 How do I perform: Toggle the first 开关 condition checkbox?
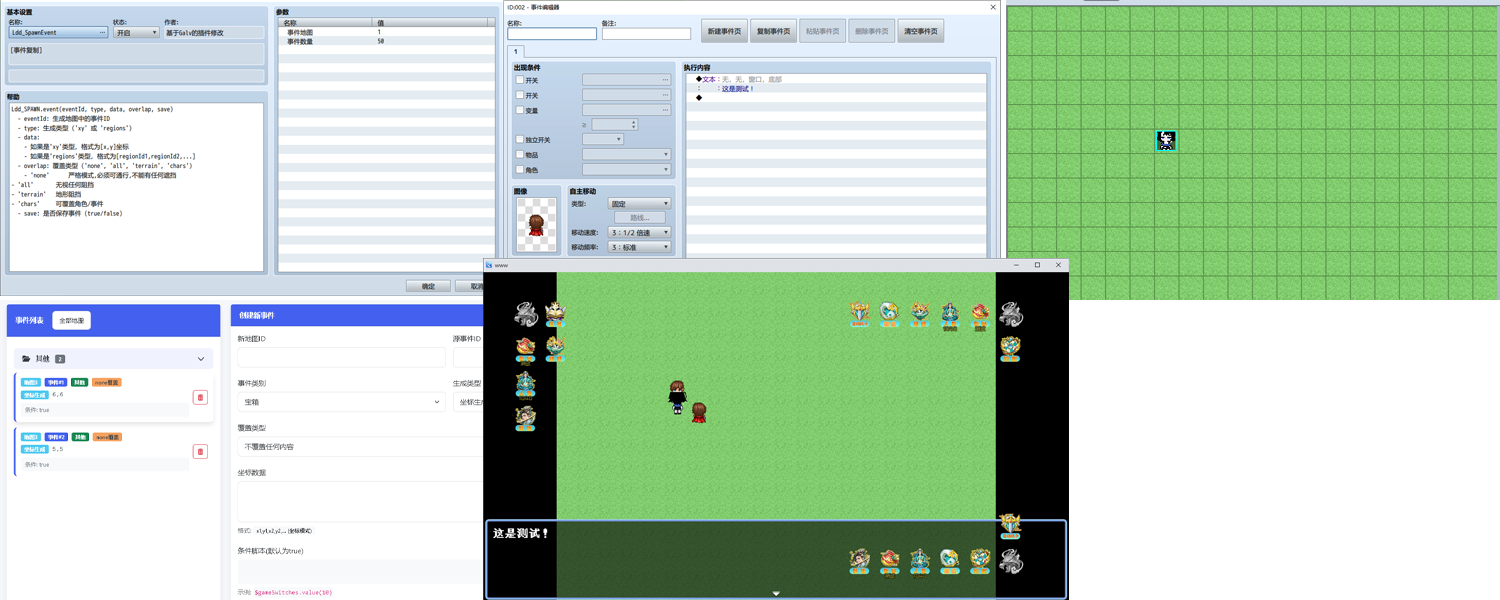(520, 80)
